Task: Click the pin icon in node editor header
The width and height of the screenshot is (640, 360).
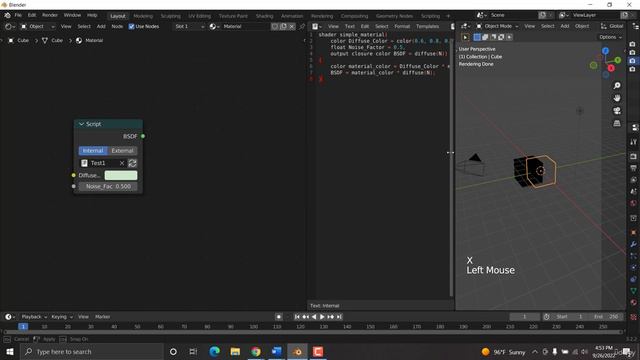Action: (x=302, y=27)
